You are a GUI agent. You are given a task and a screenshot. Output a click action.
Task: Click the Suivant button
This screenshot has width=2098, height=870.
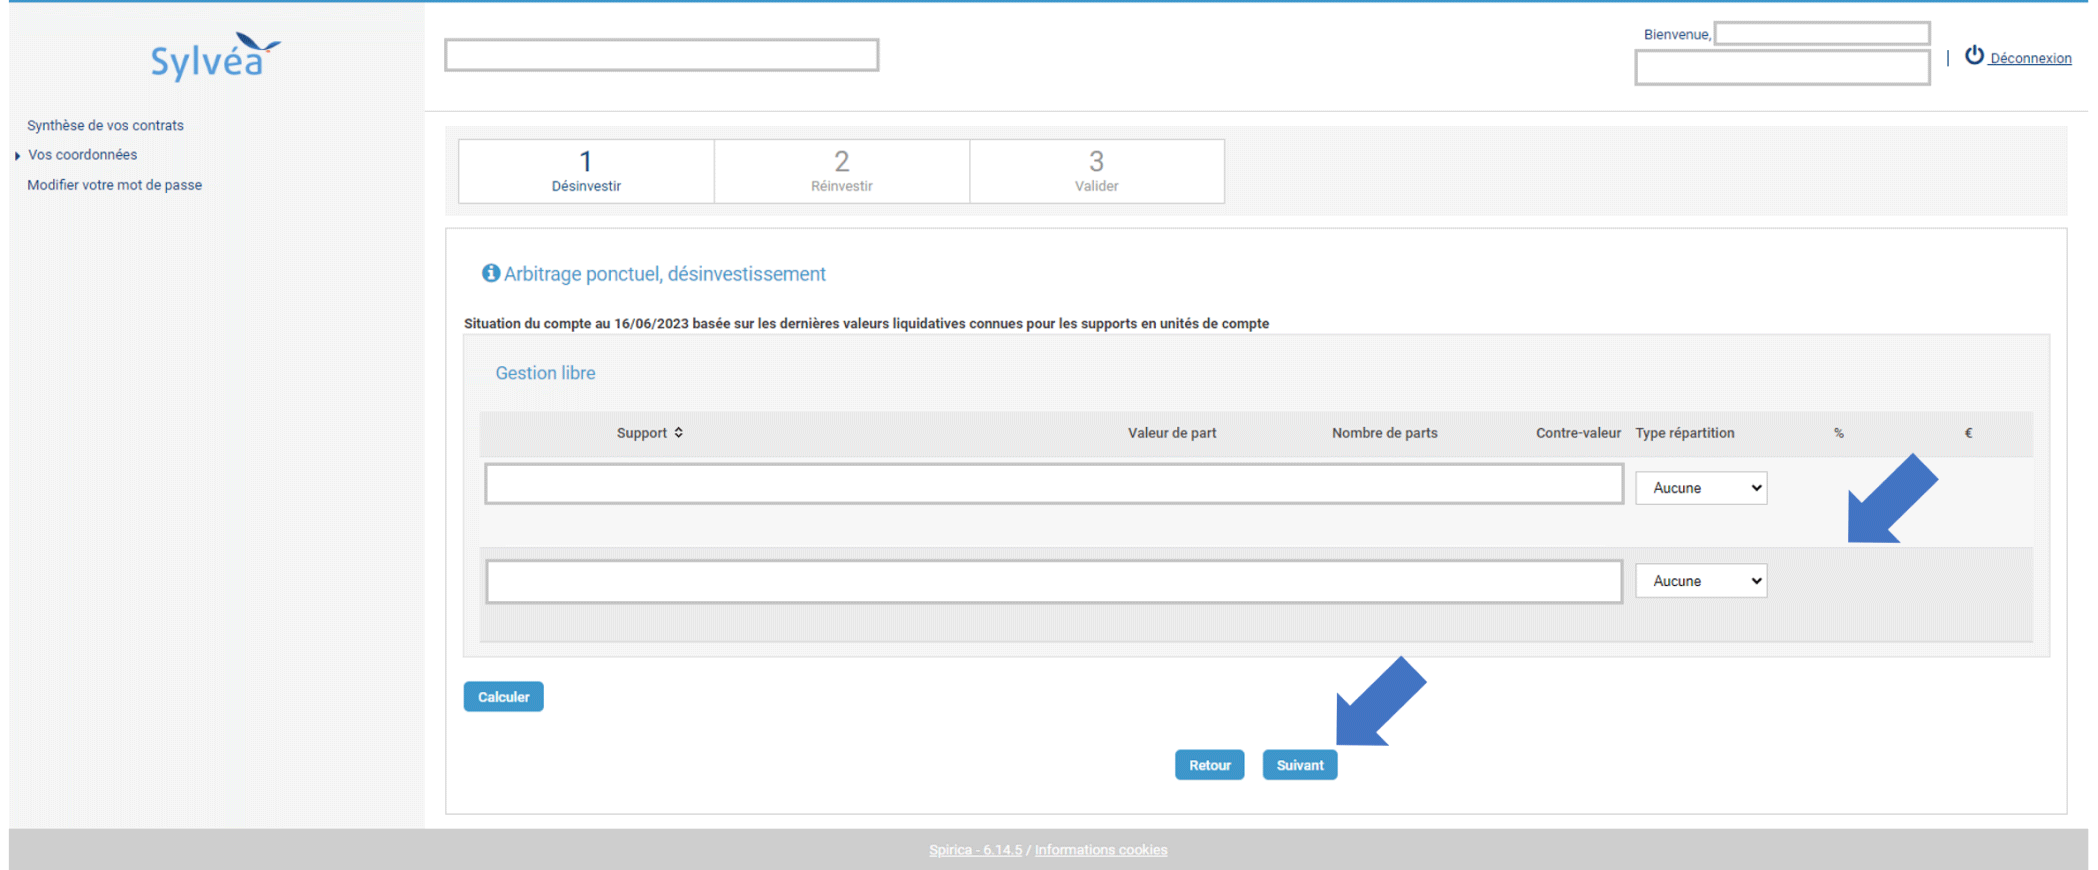point(1299,765)
